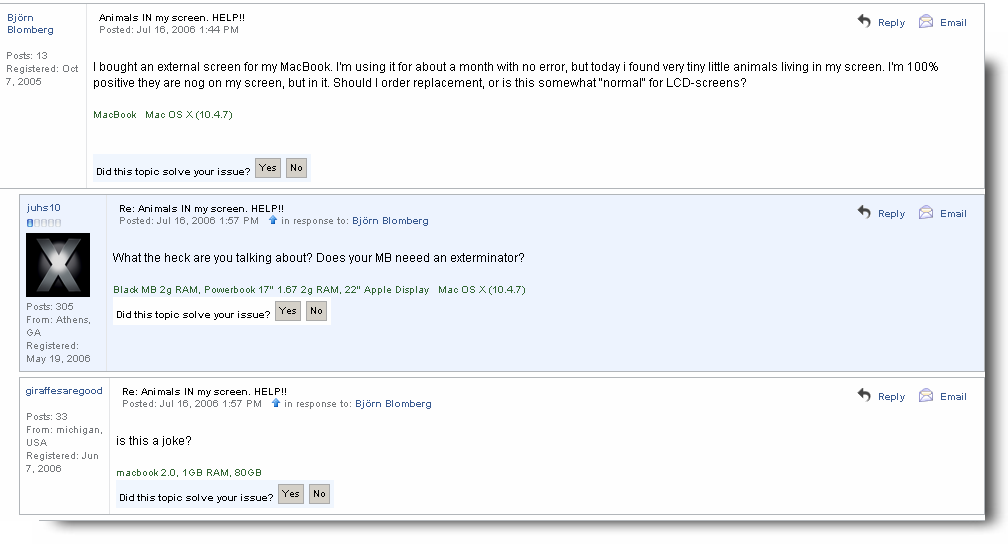The width and height of the screenshot is (1008, 544).
Task: Click the reply arrow icon on giraffesaregood's post
Action: (x=864, y=395)
